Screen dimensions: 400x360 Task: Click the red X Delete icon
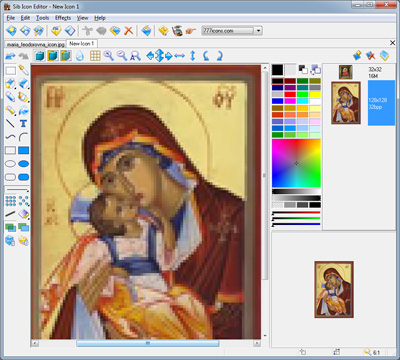[x=128, y=31]
